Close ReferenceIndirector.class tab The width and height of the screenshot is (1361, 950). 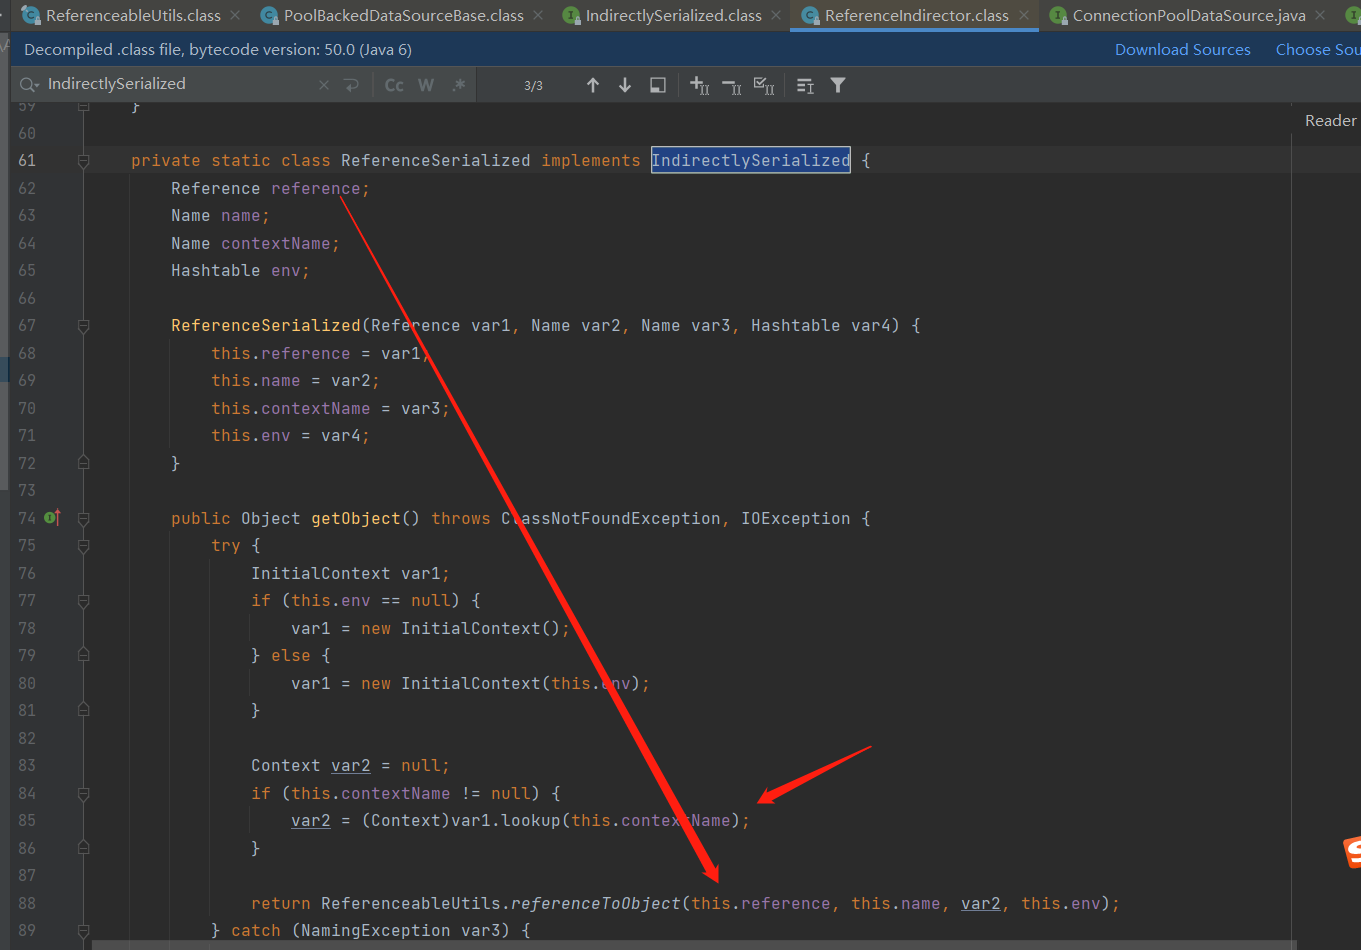pos(1024,15)
